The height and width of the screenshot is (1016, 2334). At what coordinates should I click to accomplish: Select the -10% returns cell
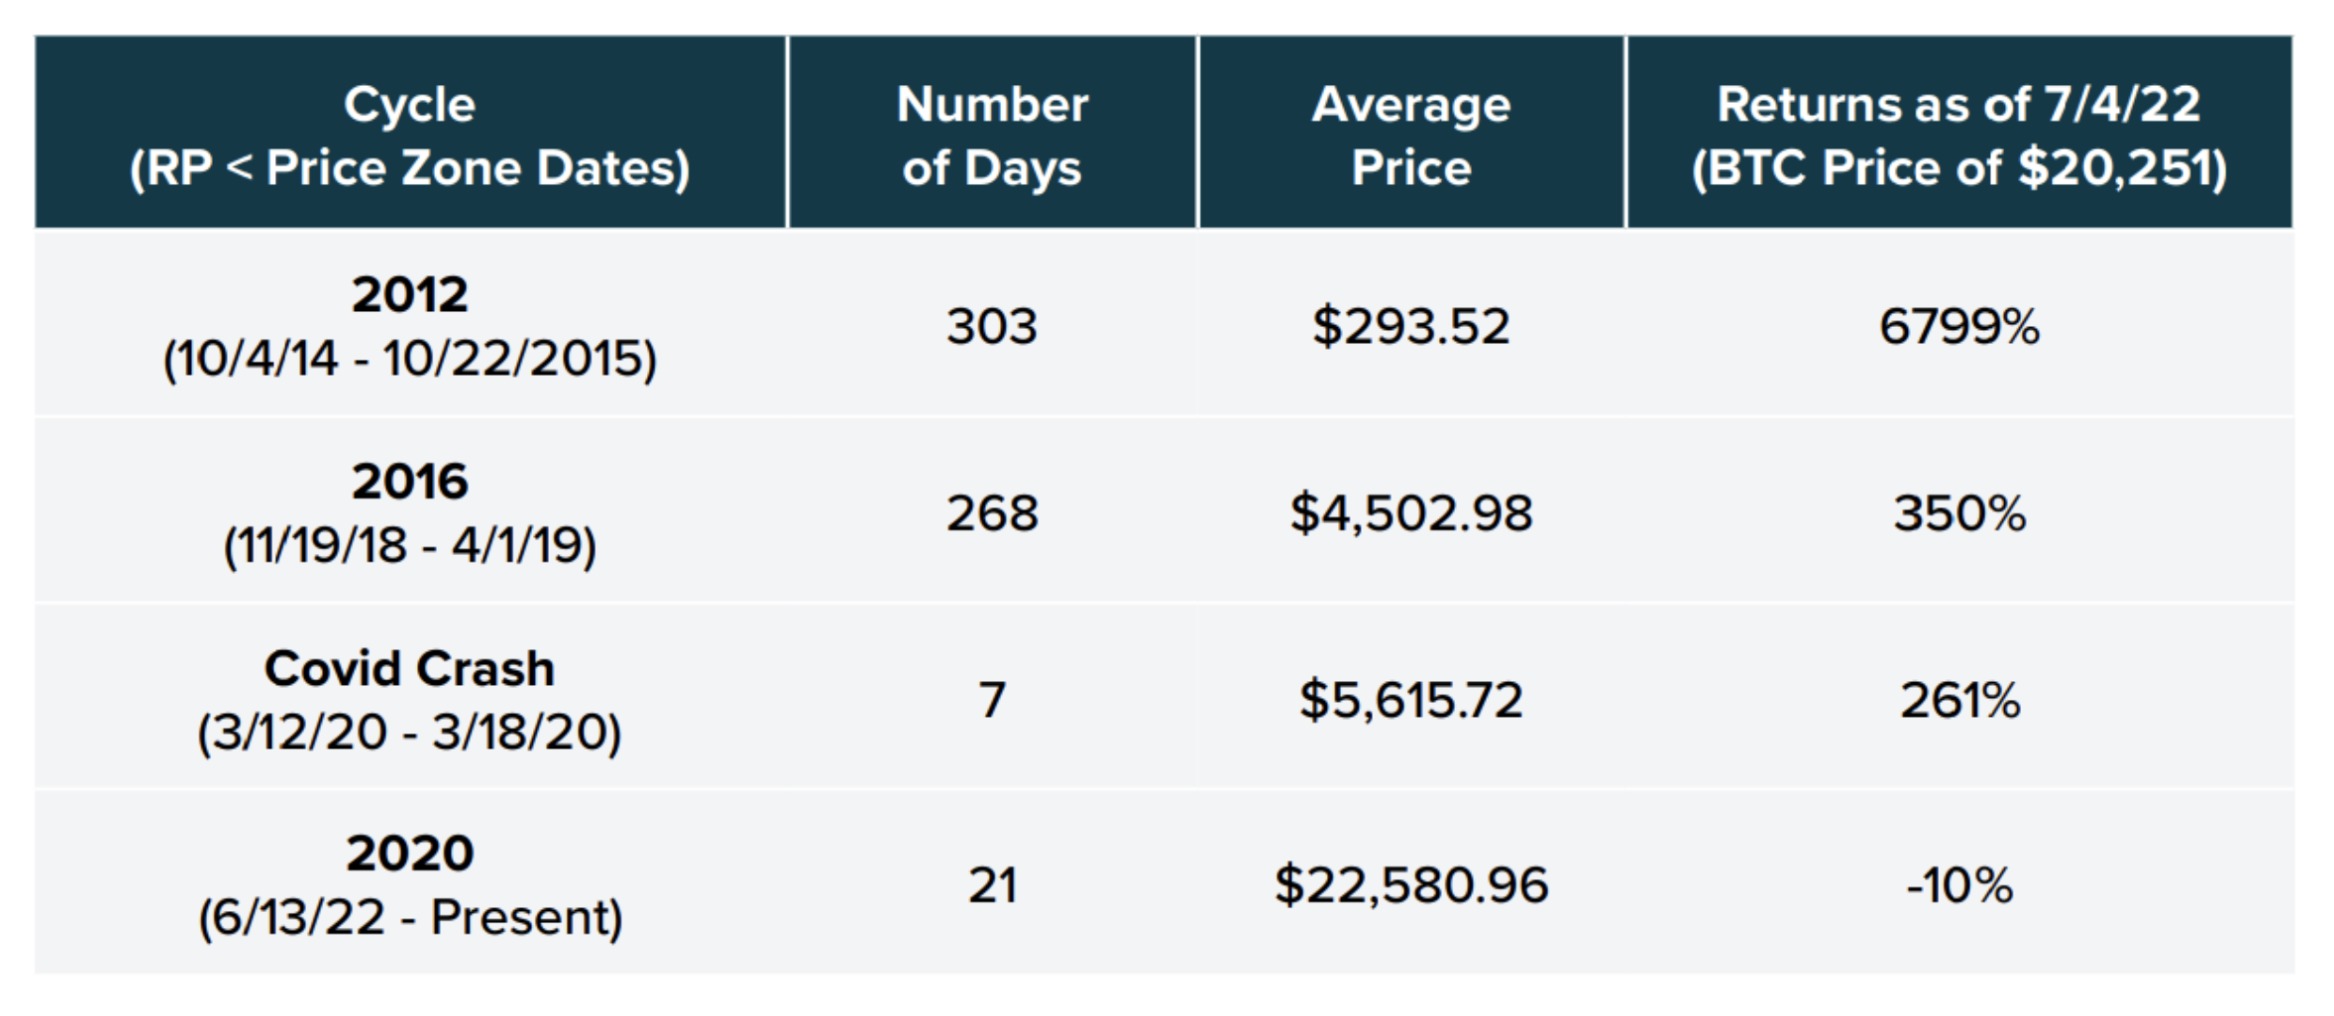1959,885
